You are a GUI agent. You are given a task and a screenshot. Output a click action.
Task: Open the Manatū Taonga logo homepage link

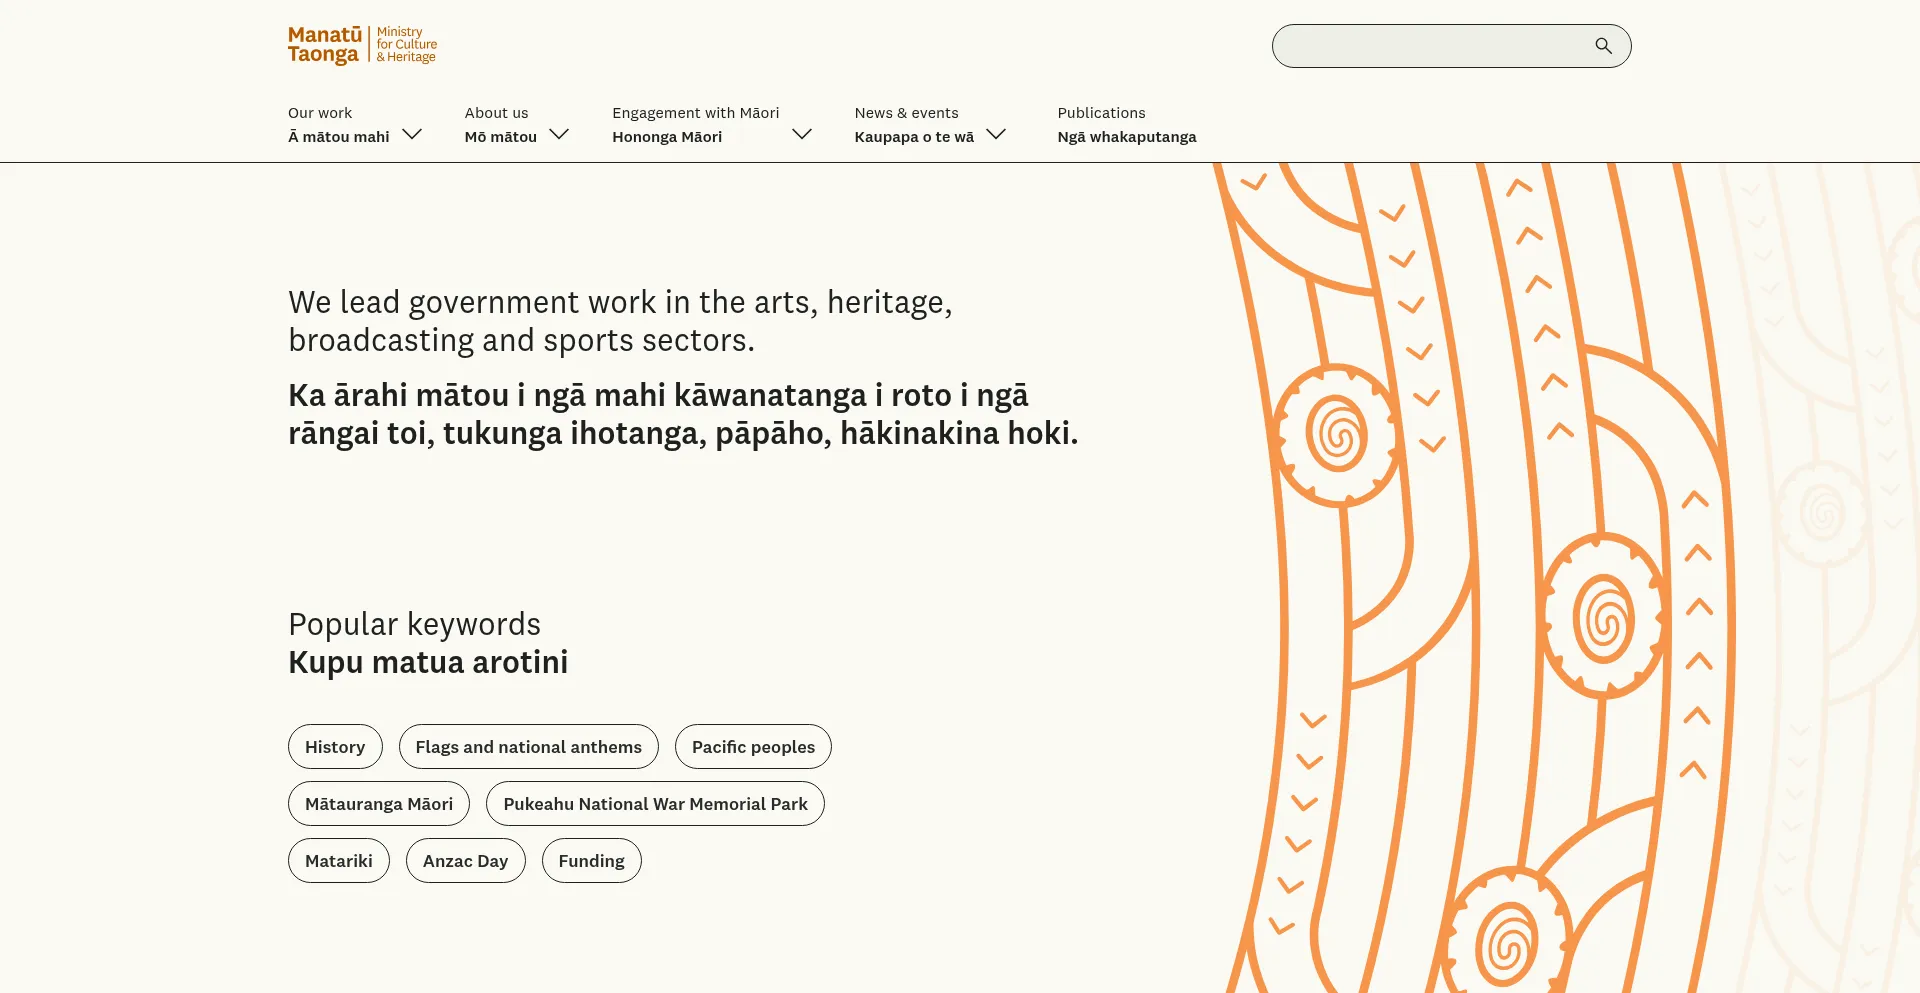pyautogui.click(x=362, y=45)
